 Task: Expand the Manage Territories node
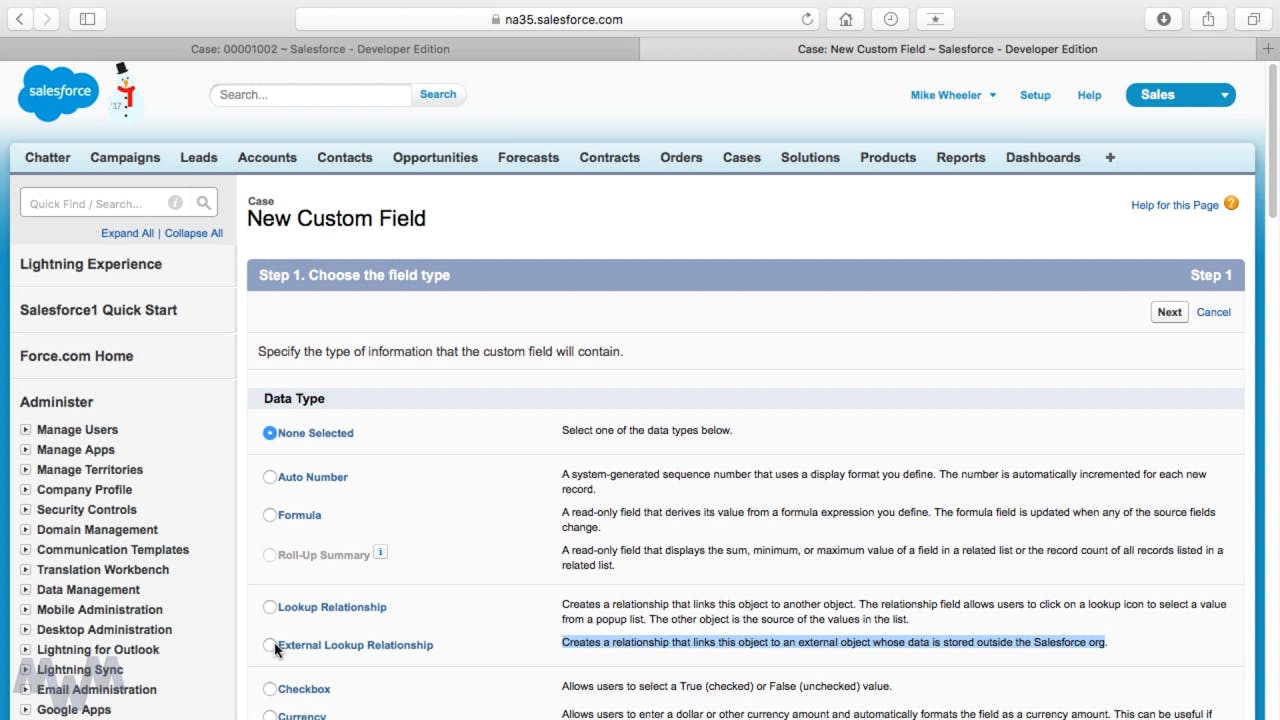(25, 470)
